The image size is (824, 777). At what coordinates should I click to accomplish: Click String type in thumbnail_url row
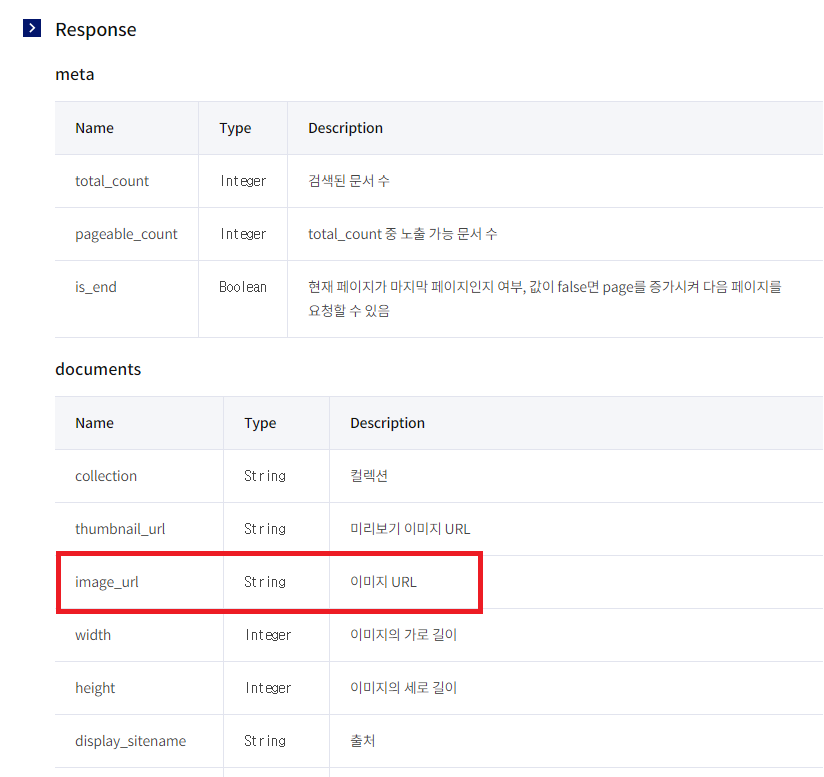(265, 530)
